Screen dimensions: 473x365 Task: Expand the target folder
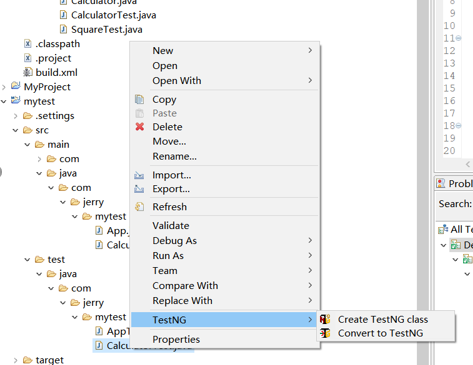[x=16, y=360]
